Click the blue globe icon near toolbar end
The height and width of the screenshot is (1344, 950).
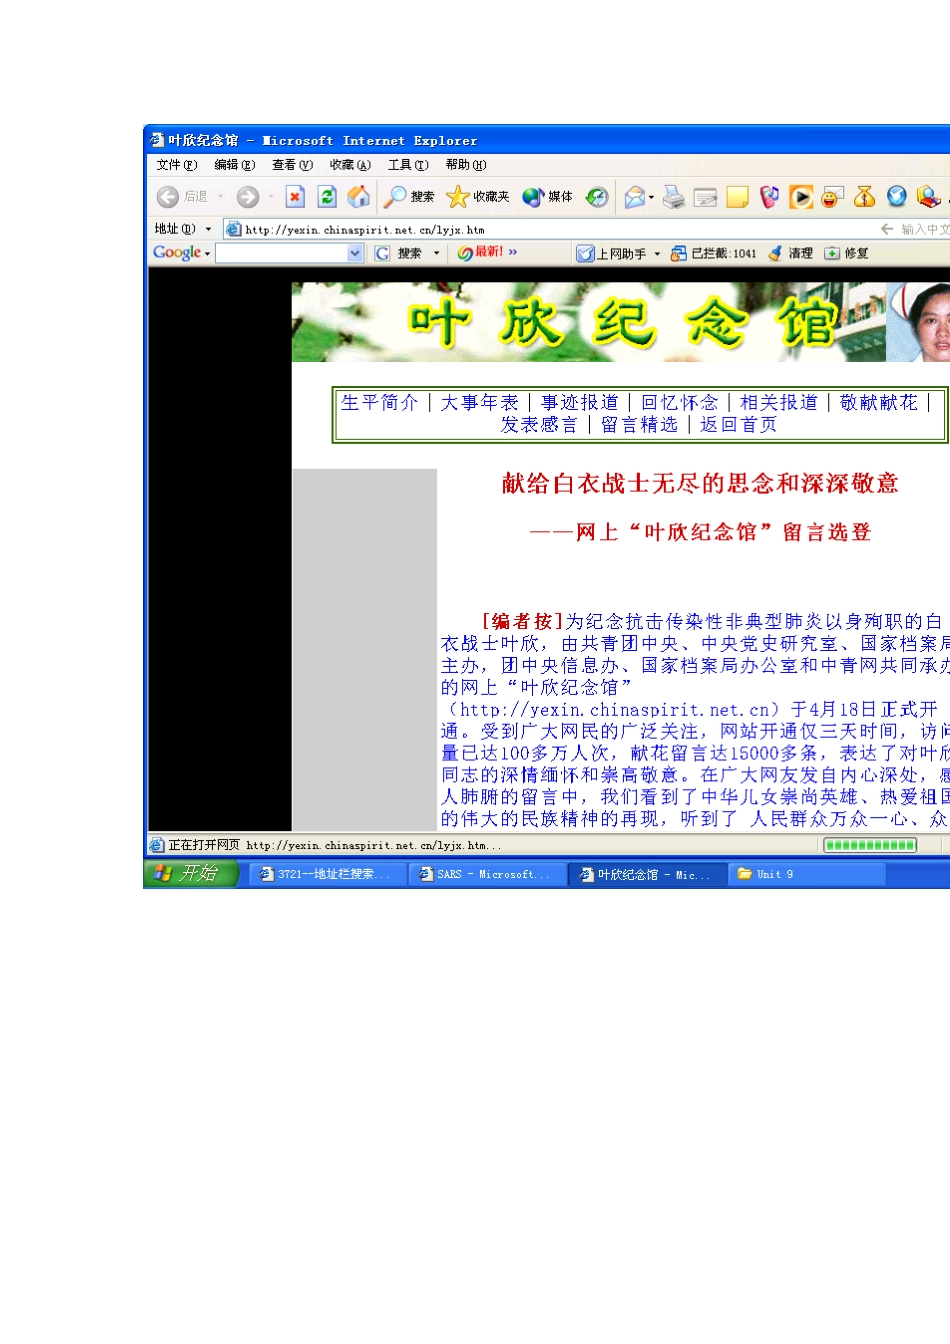coord(897,197)
